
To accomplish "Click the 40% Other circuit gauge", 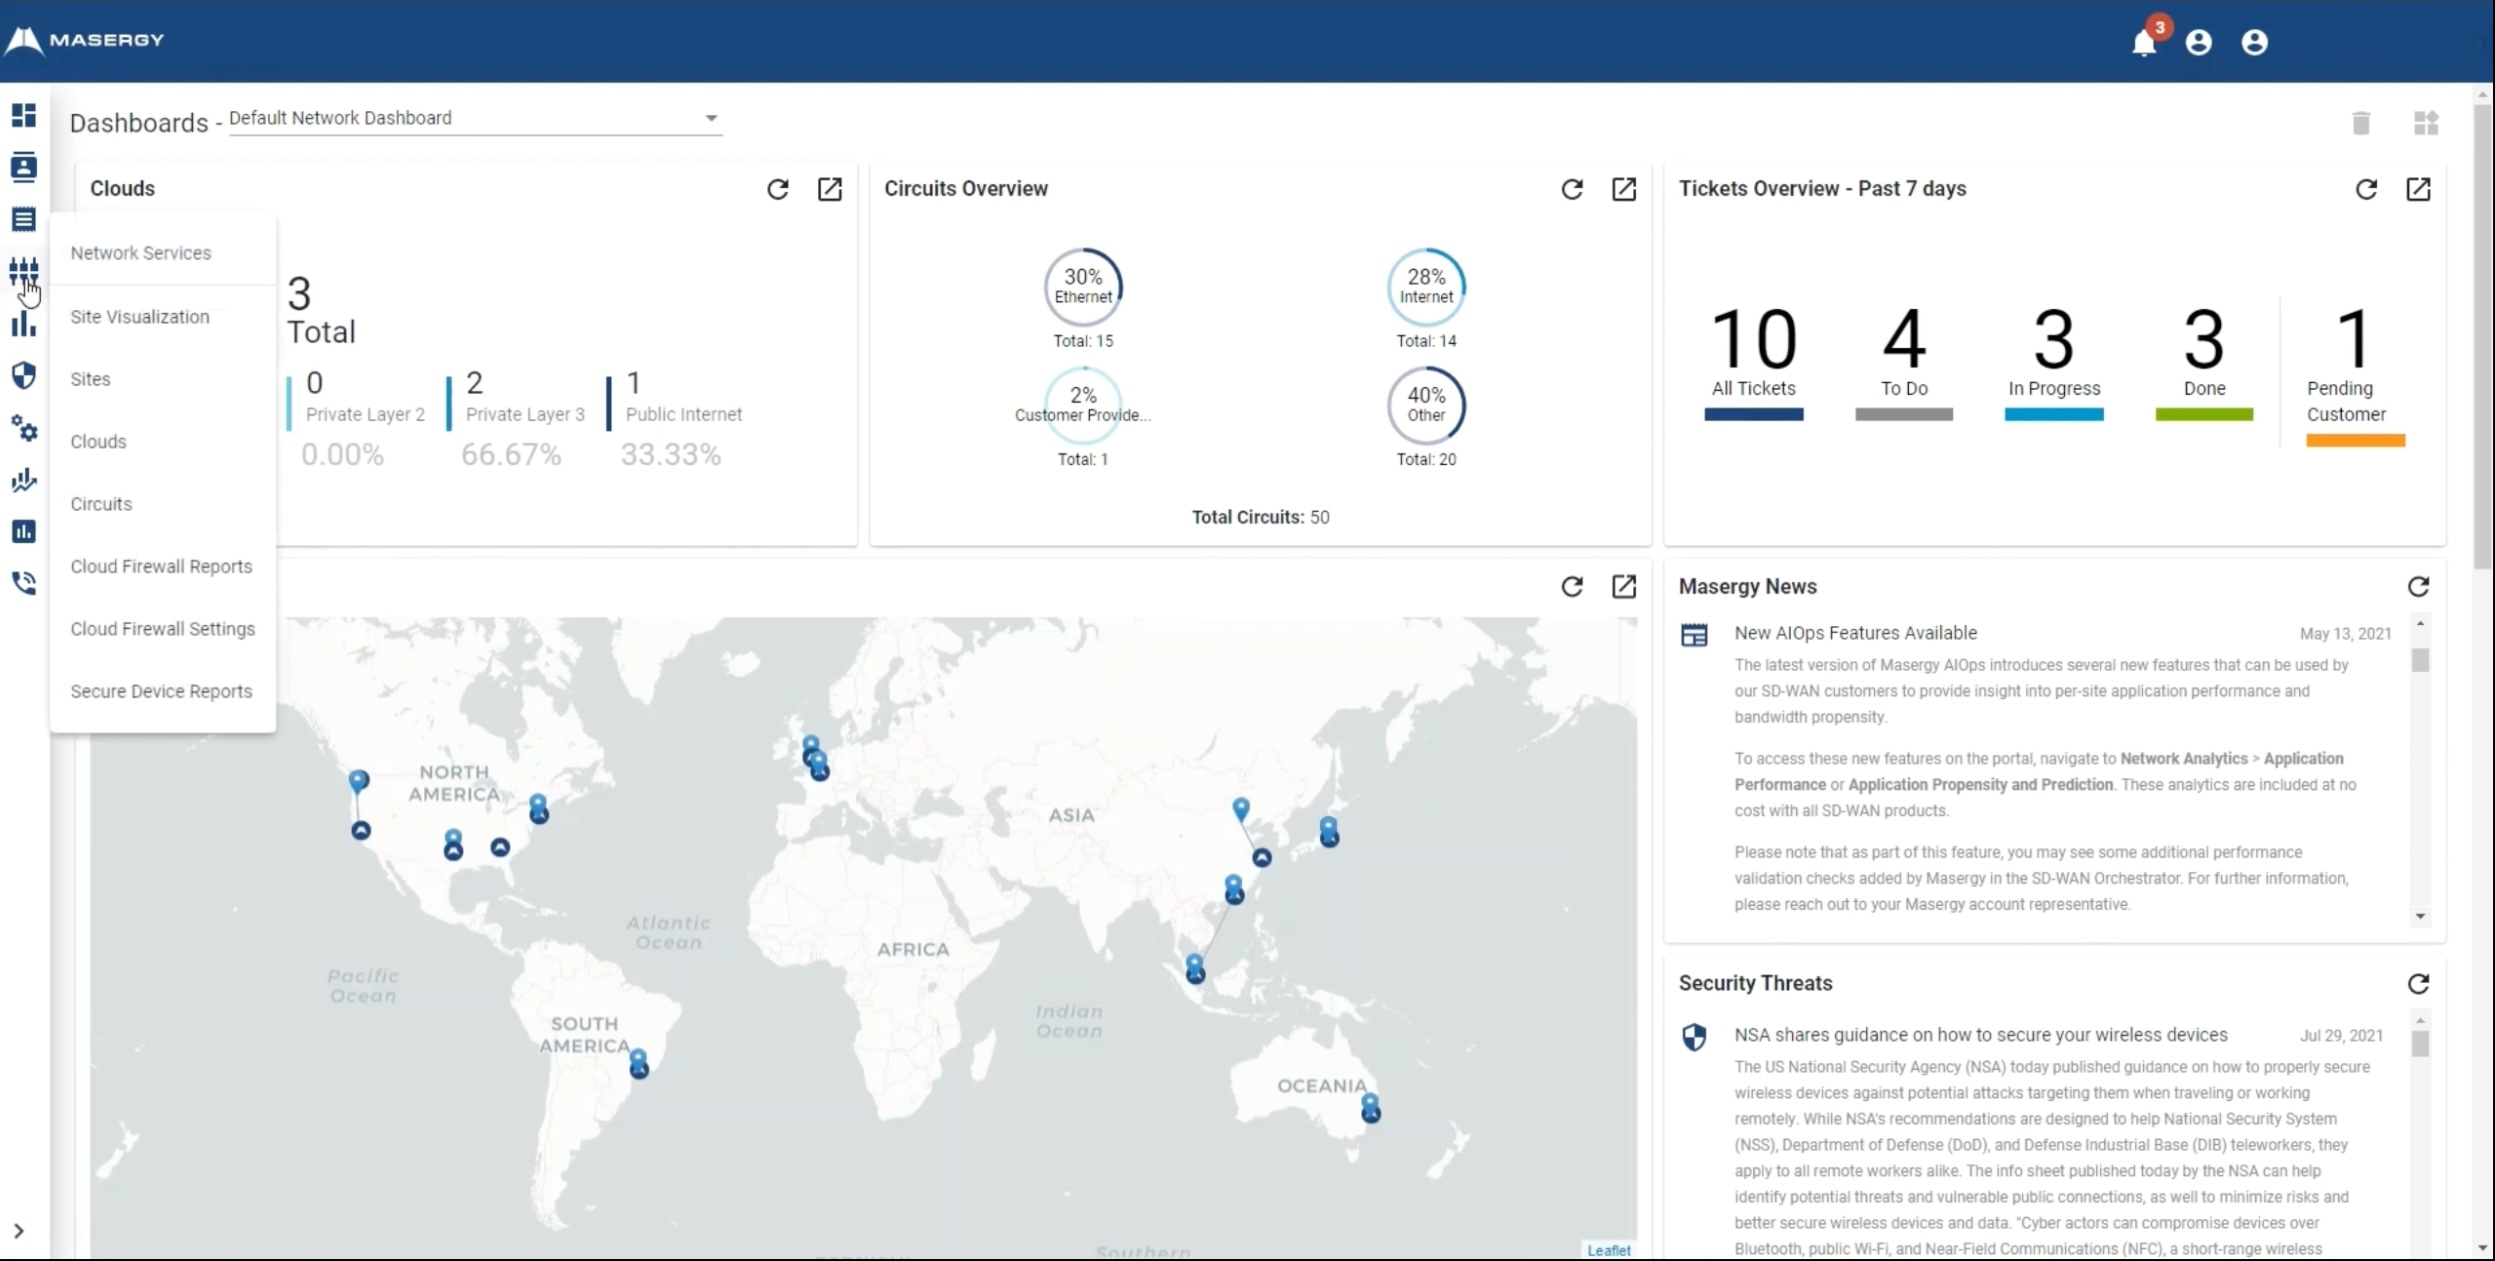I will point(1426,405).
